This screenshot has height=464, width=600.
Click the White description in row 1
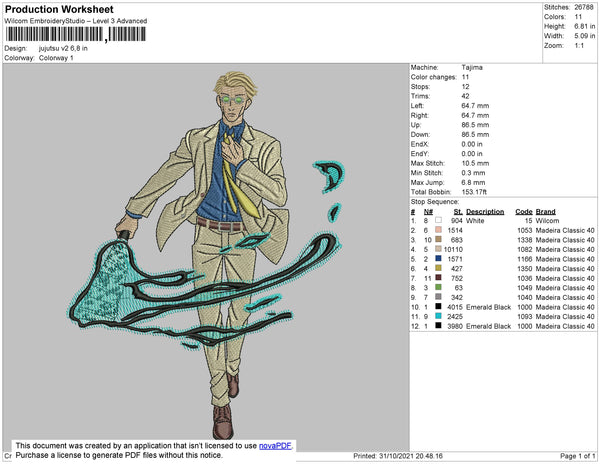[475, 221]
